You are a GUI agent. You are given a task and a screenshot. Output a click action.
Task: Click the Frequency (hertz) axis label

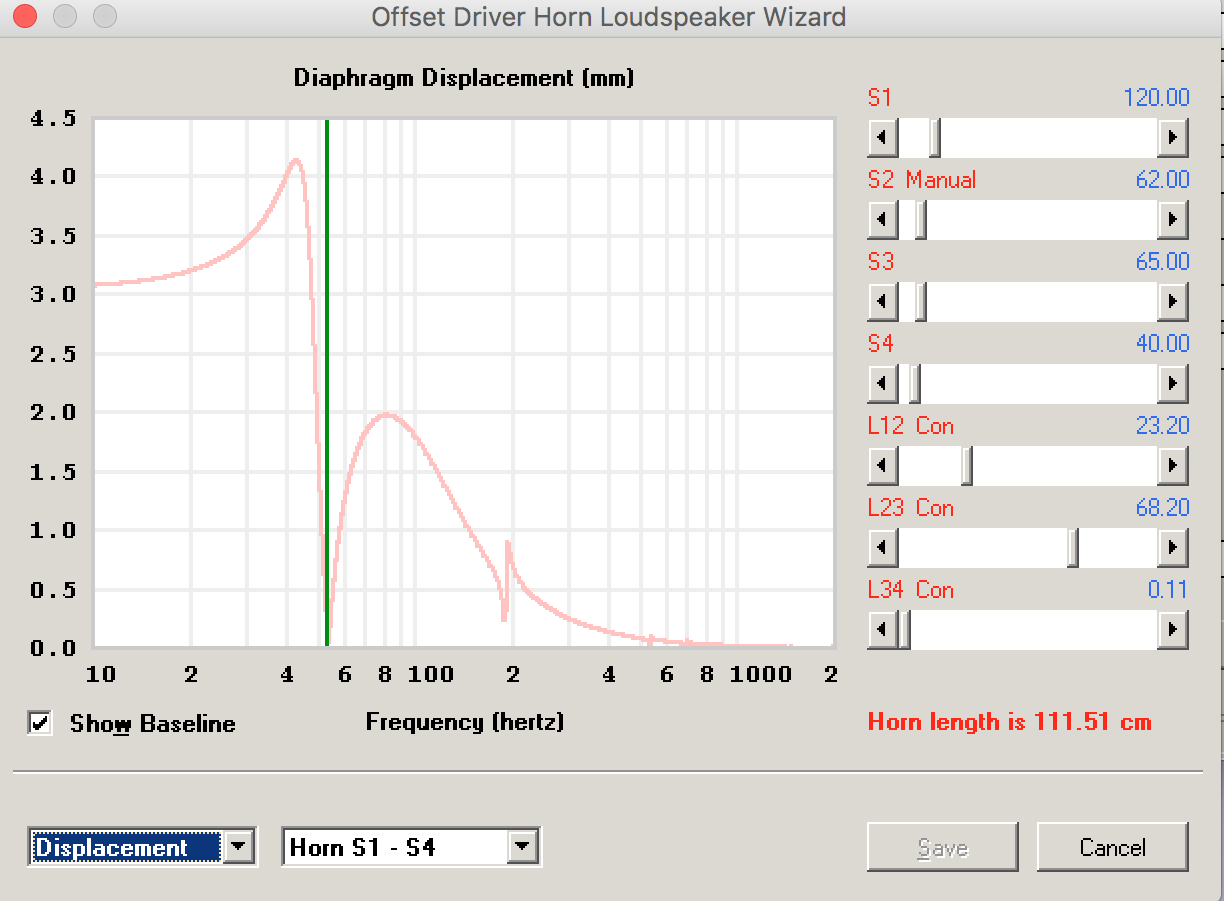tap(465, 722)
